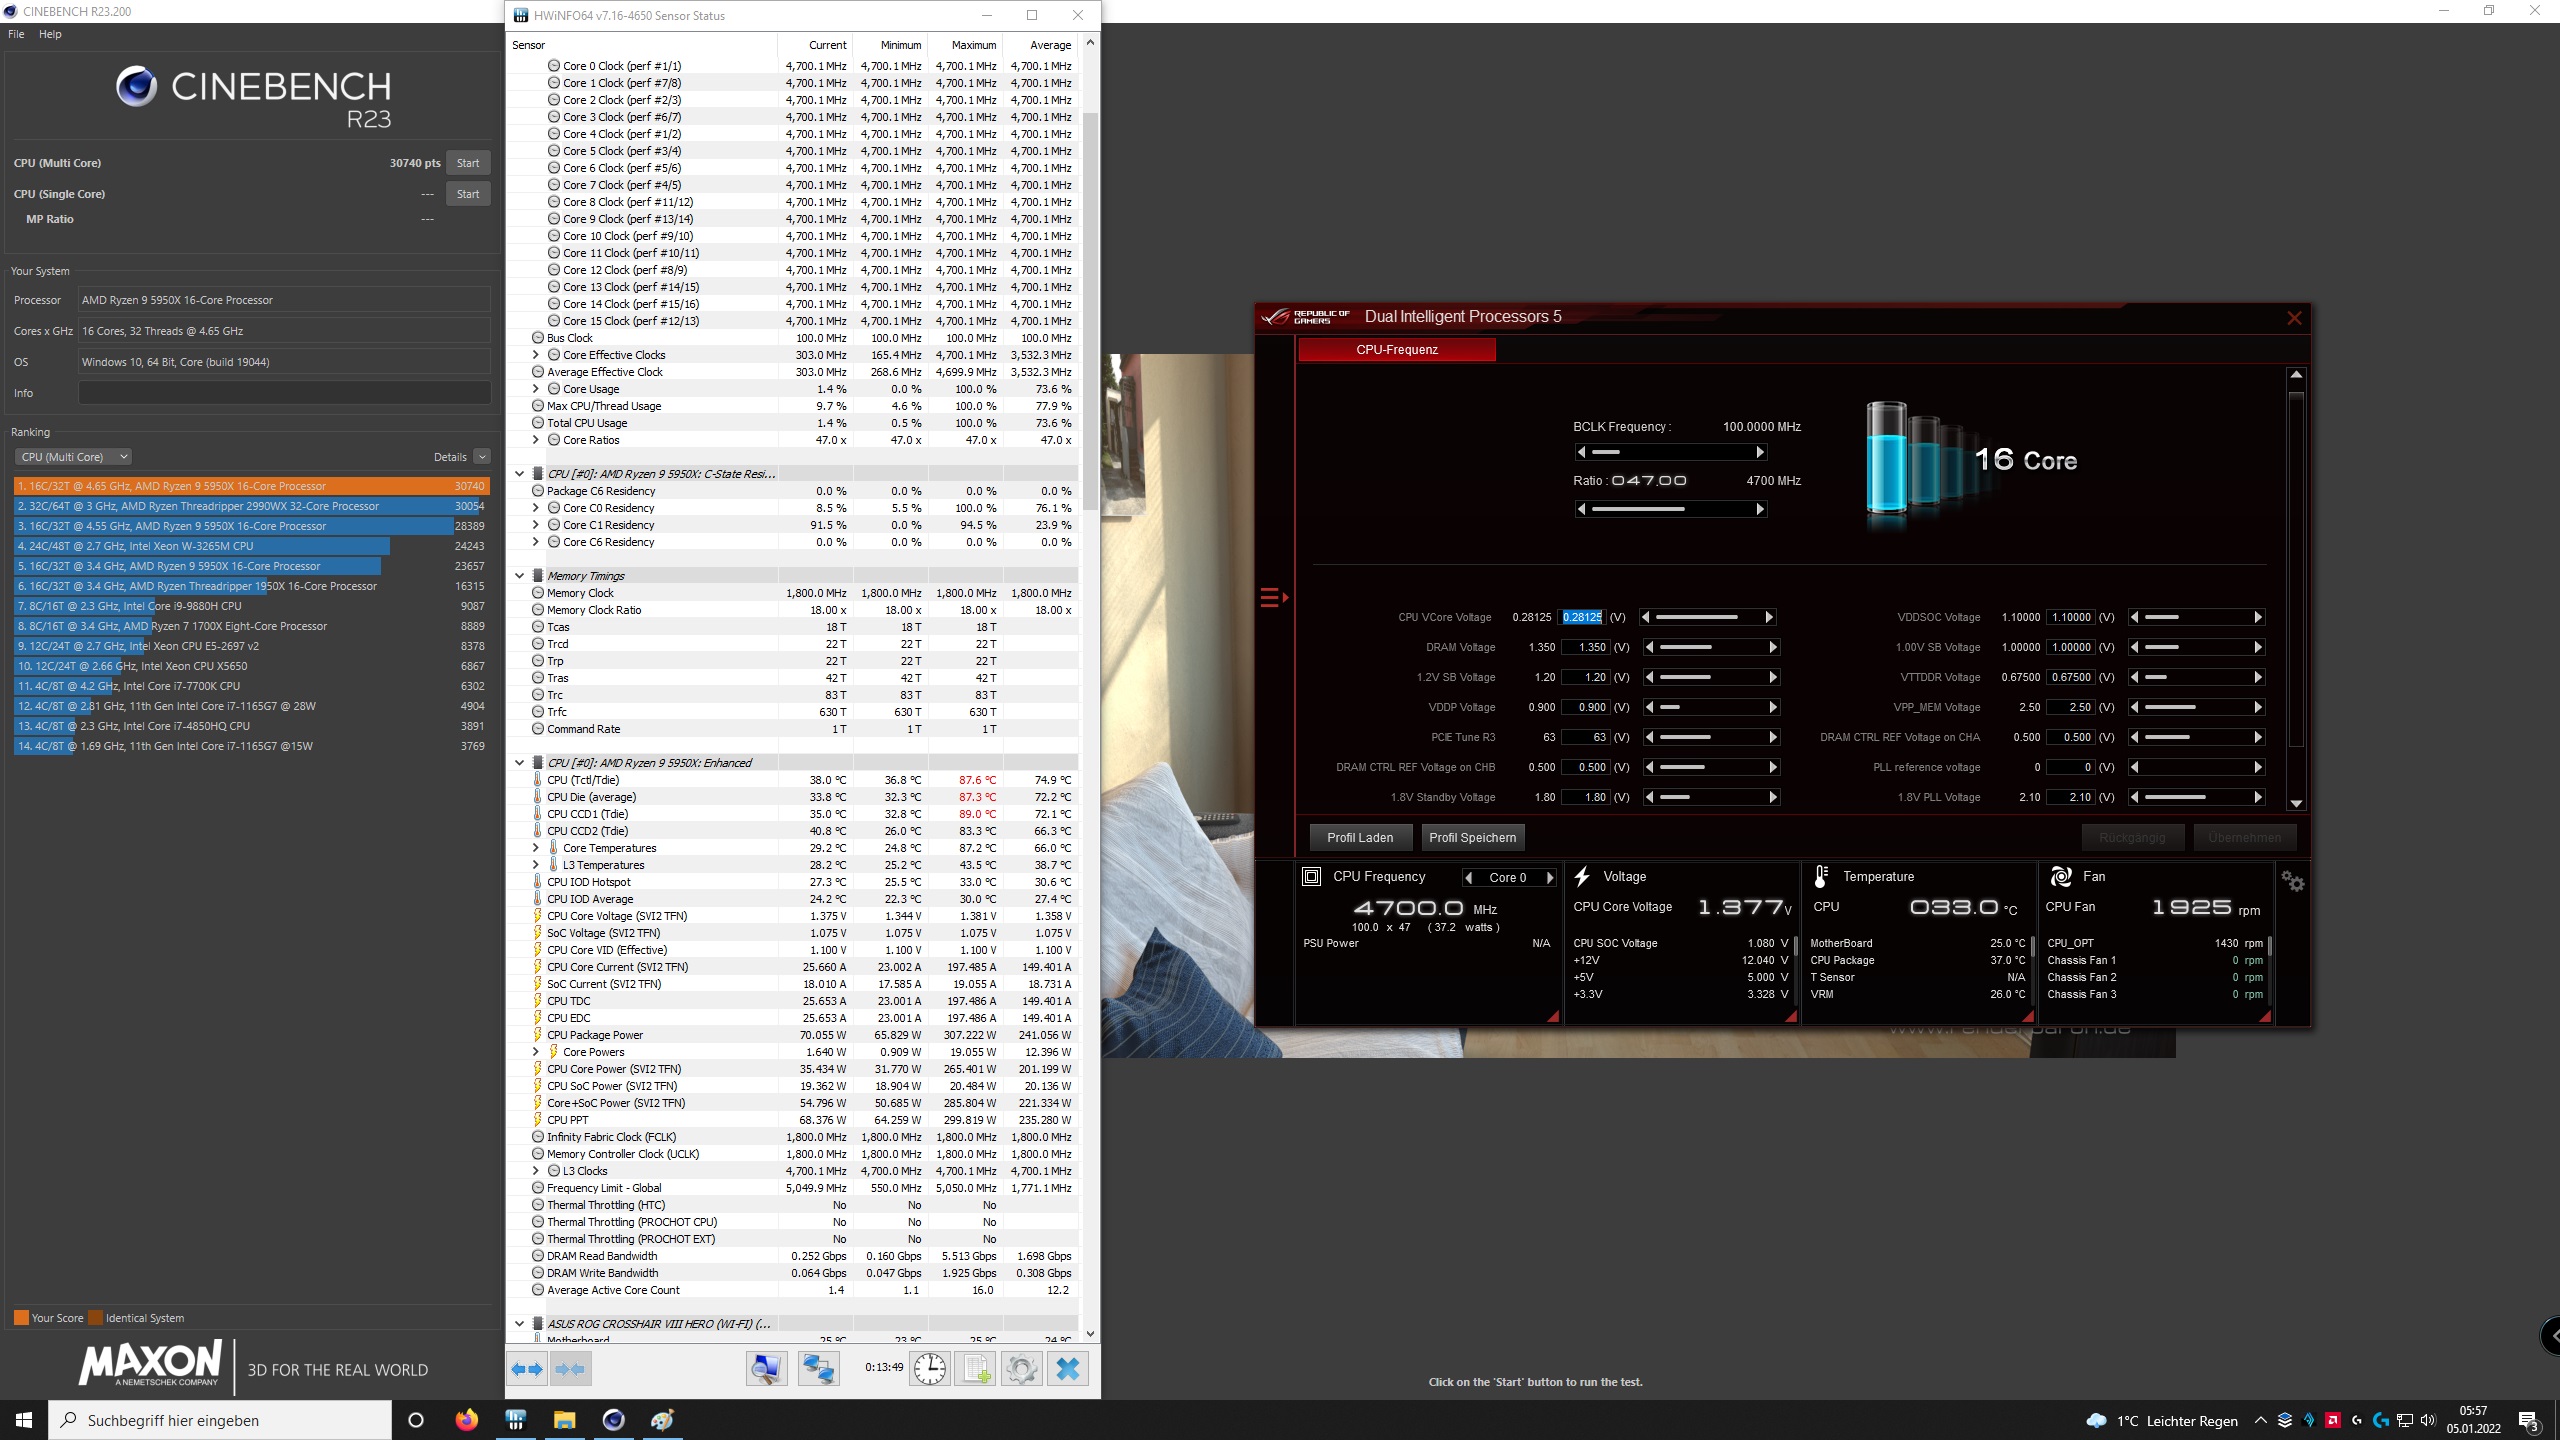Click the CPU VCore Voltage input field

[x=1582, y=617]
